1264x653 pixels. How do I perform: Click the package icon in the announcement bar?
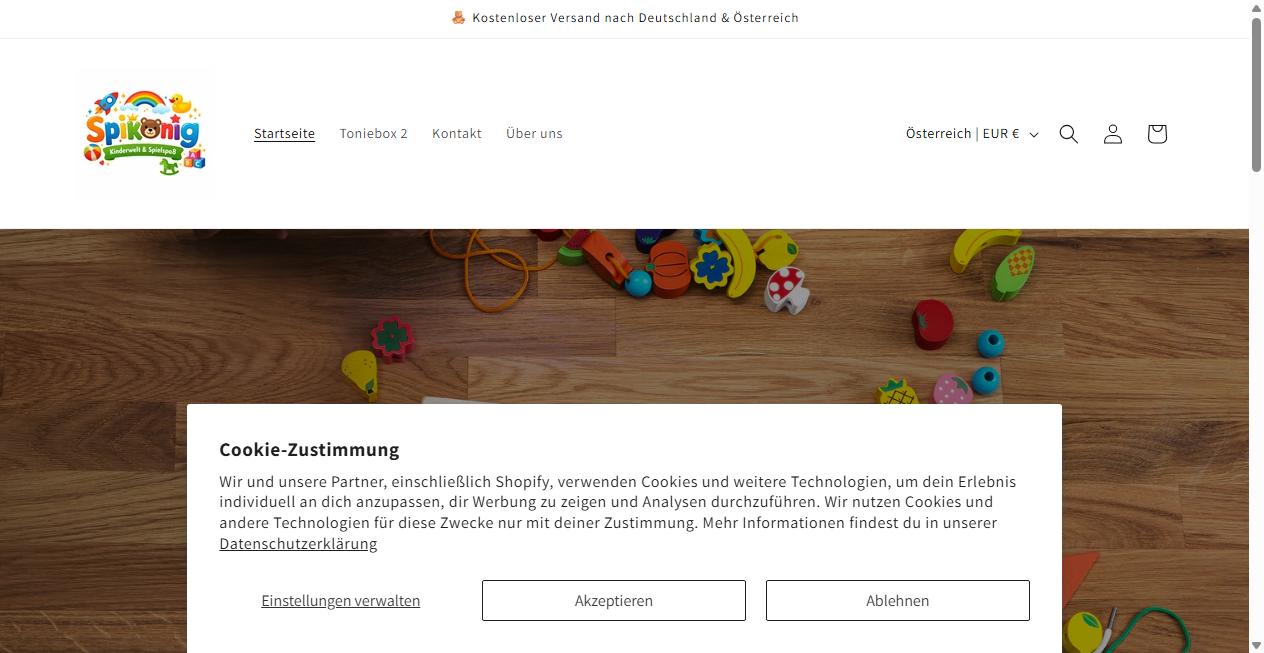(458, 17)
